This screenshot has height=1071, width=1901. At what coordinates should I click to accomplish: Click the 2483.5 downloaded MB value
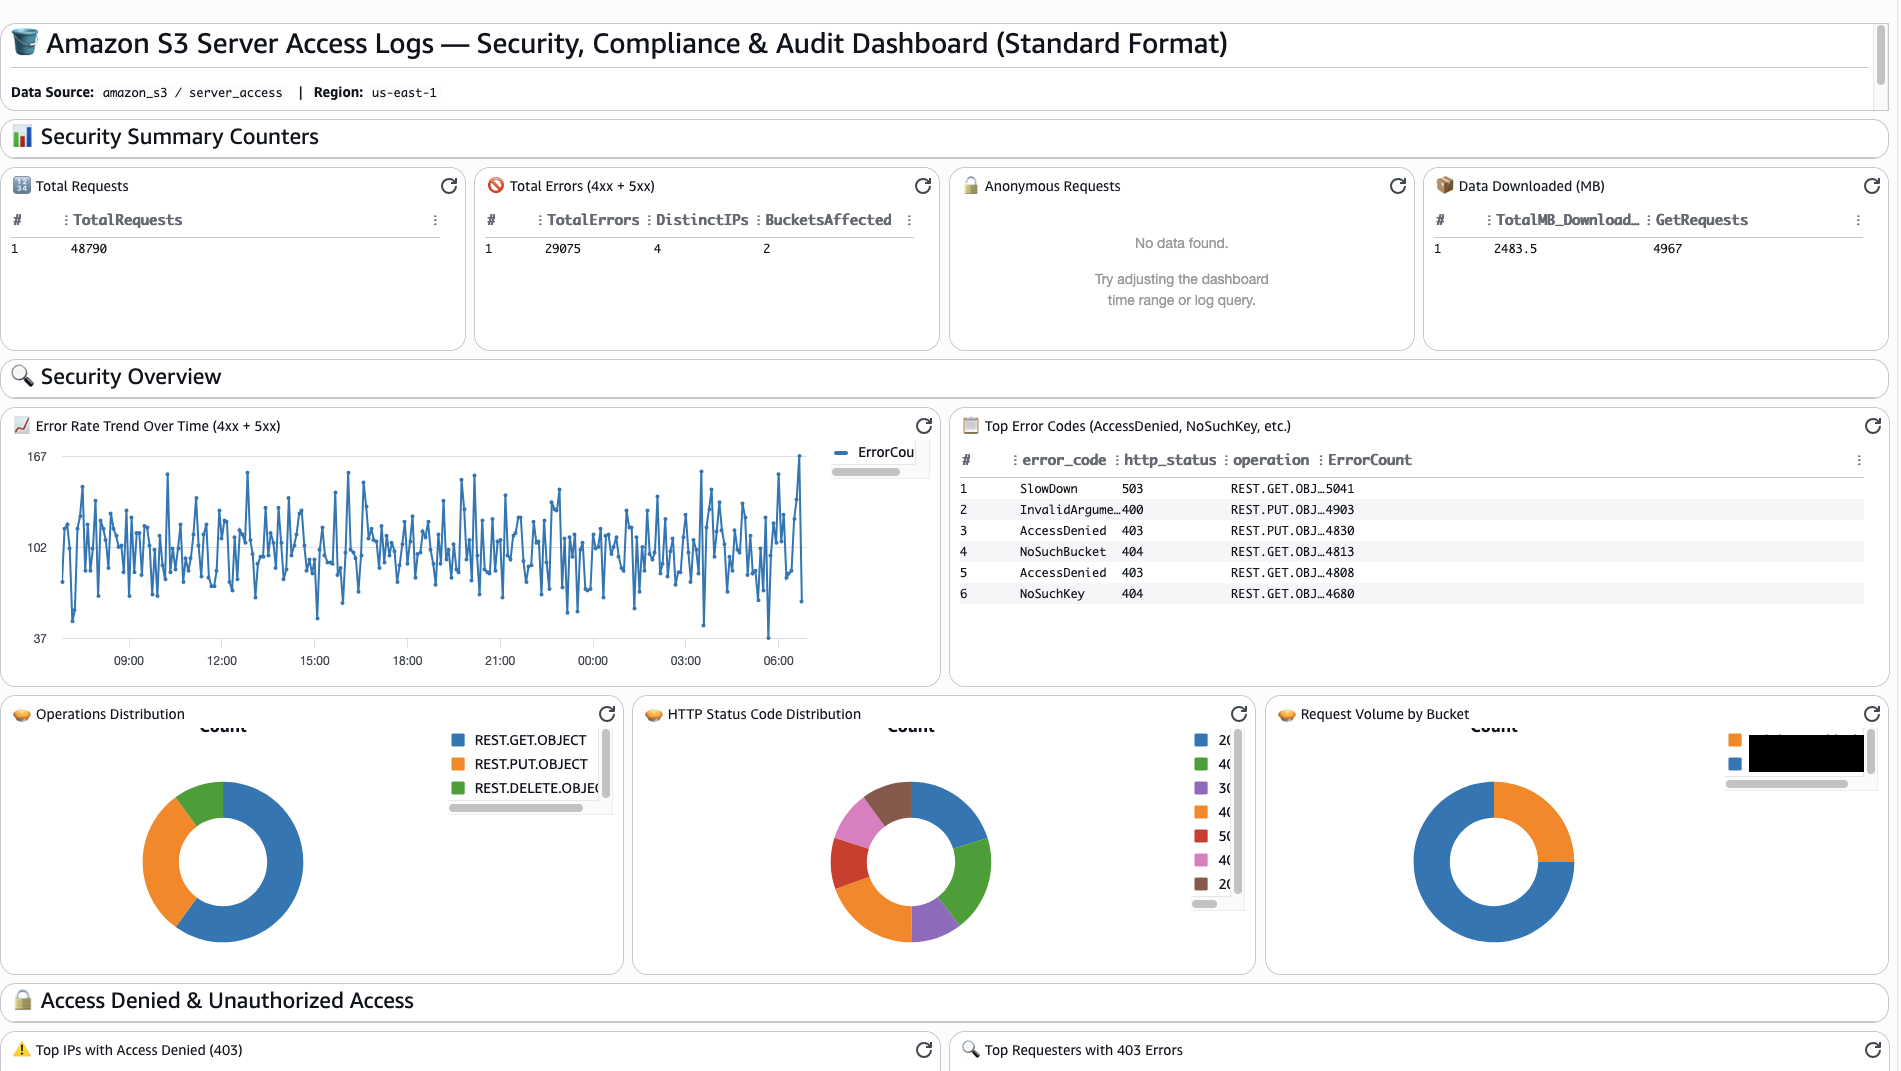(x=1515, y=249)
